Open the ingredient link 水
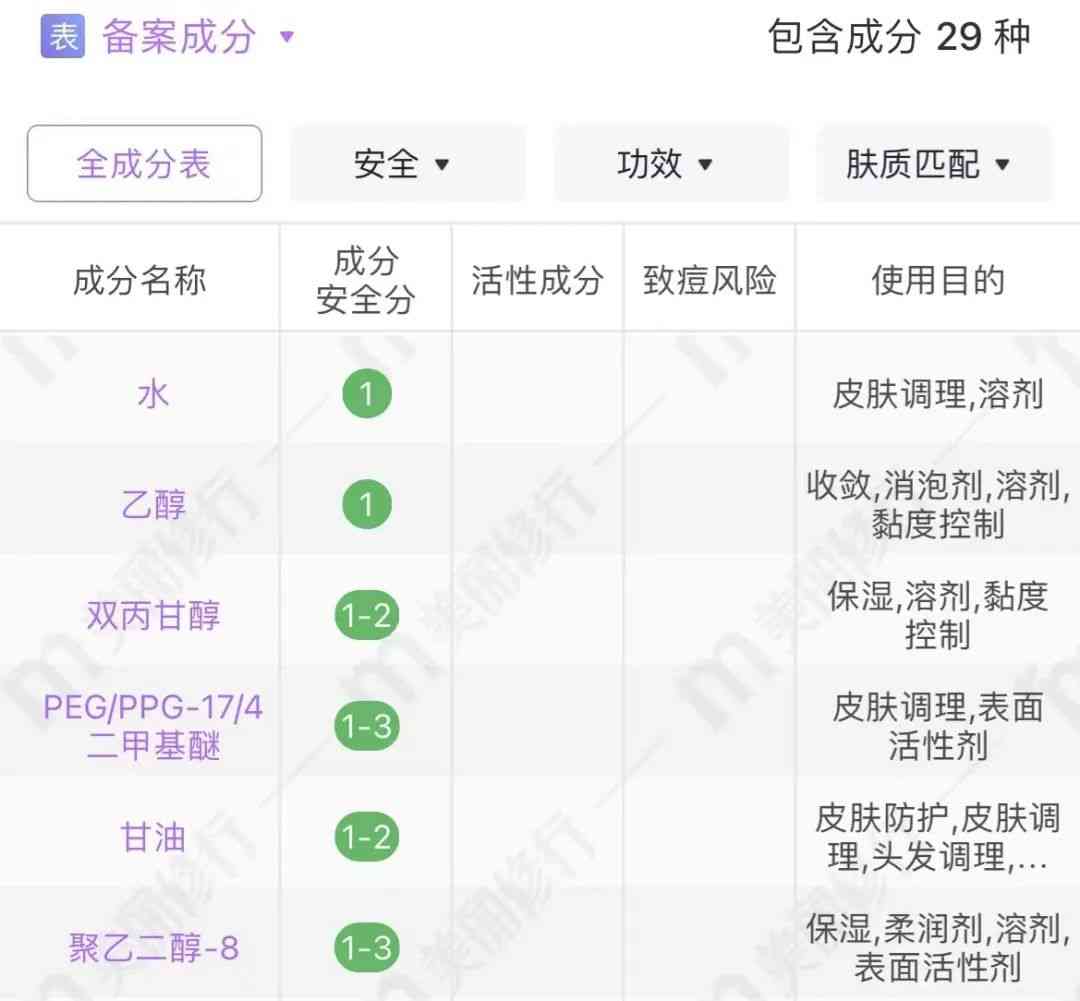Screen dimensions: 1080x1001 153,394
